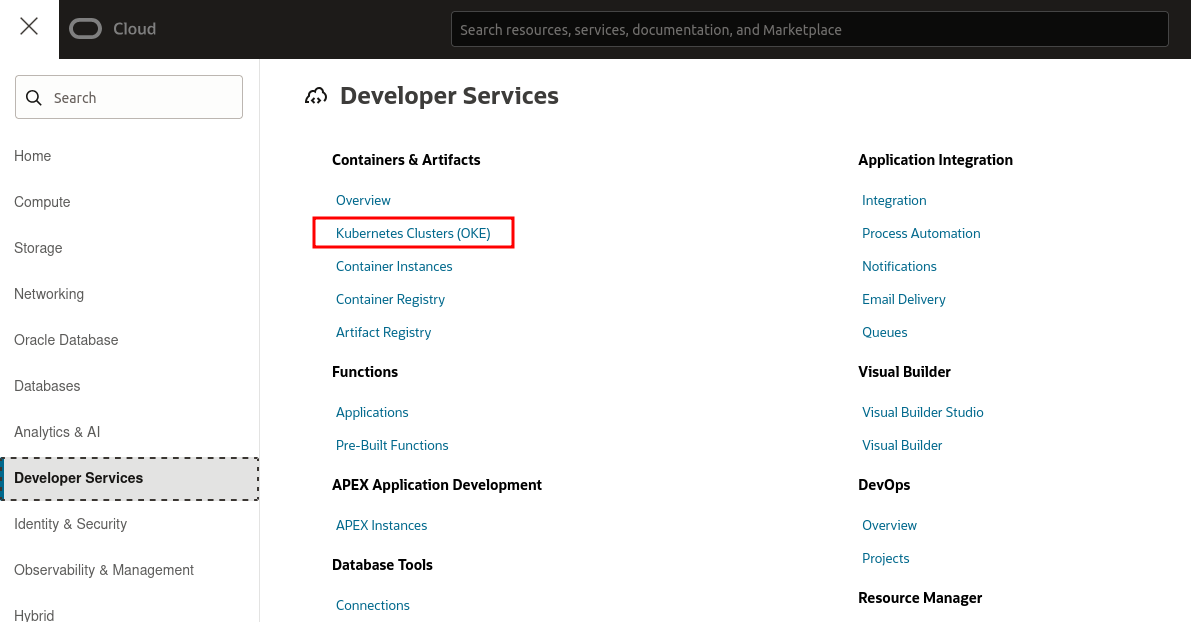Click the Oracle Cloud logo
The image size is (1191, 622).
pyautogui.click(x=112, y=29)
